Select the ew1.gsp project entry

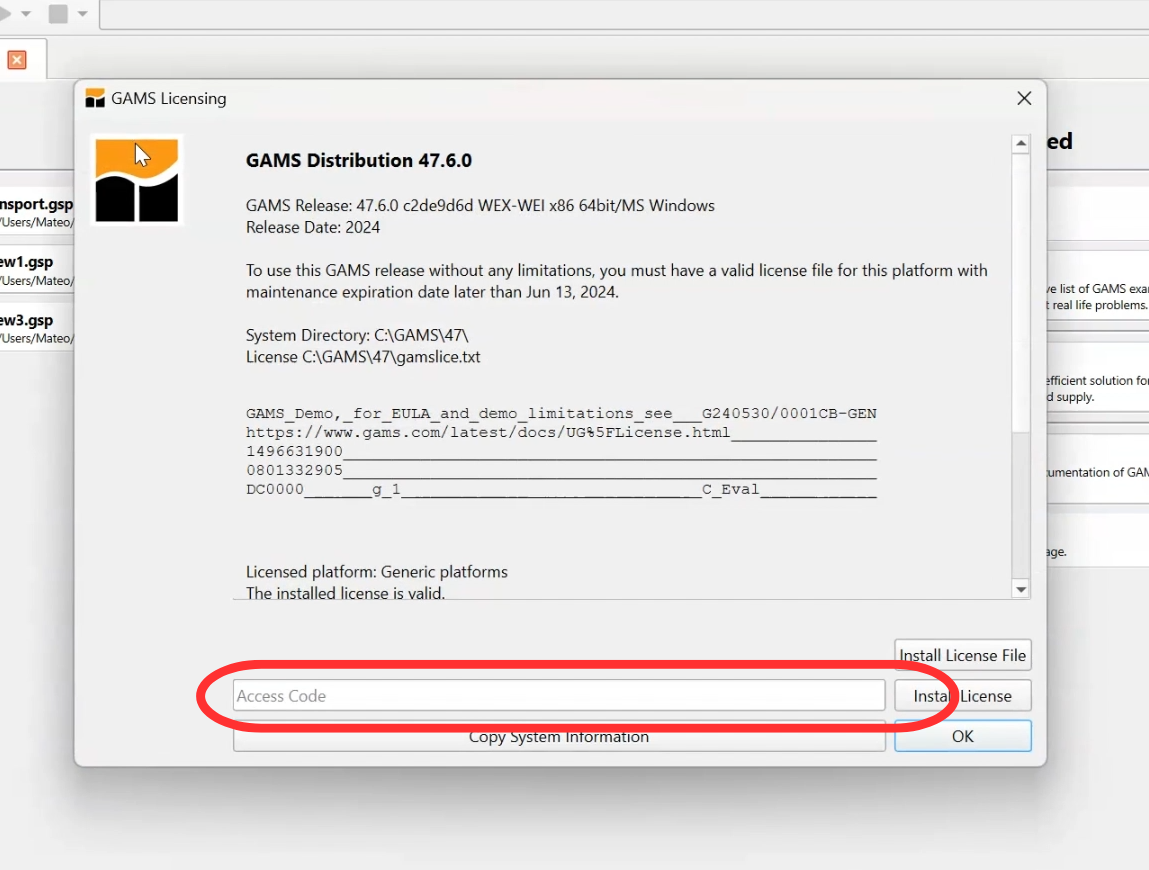[x=36, y=270]
